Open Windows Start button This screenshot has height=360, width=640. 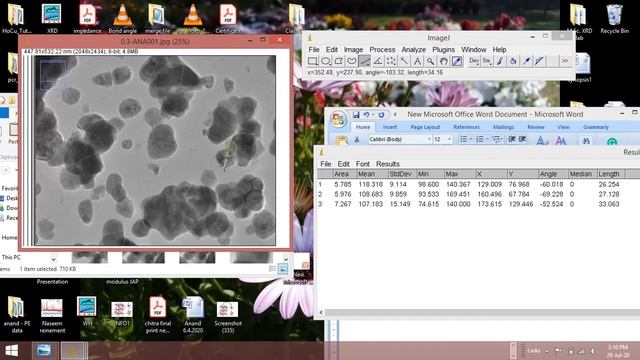pos(11,351)
